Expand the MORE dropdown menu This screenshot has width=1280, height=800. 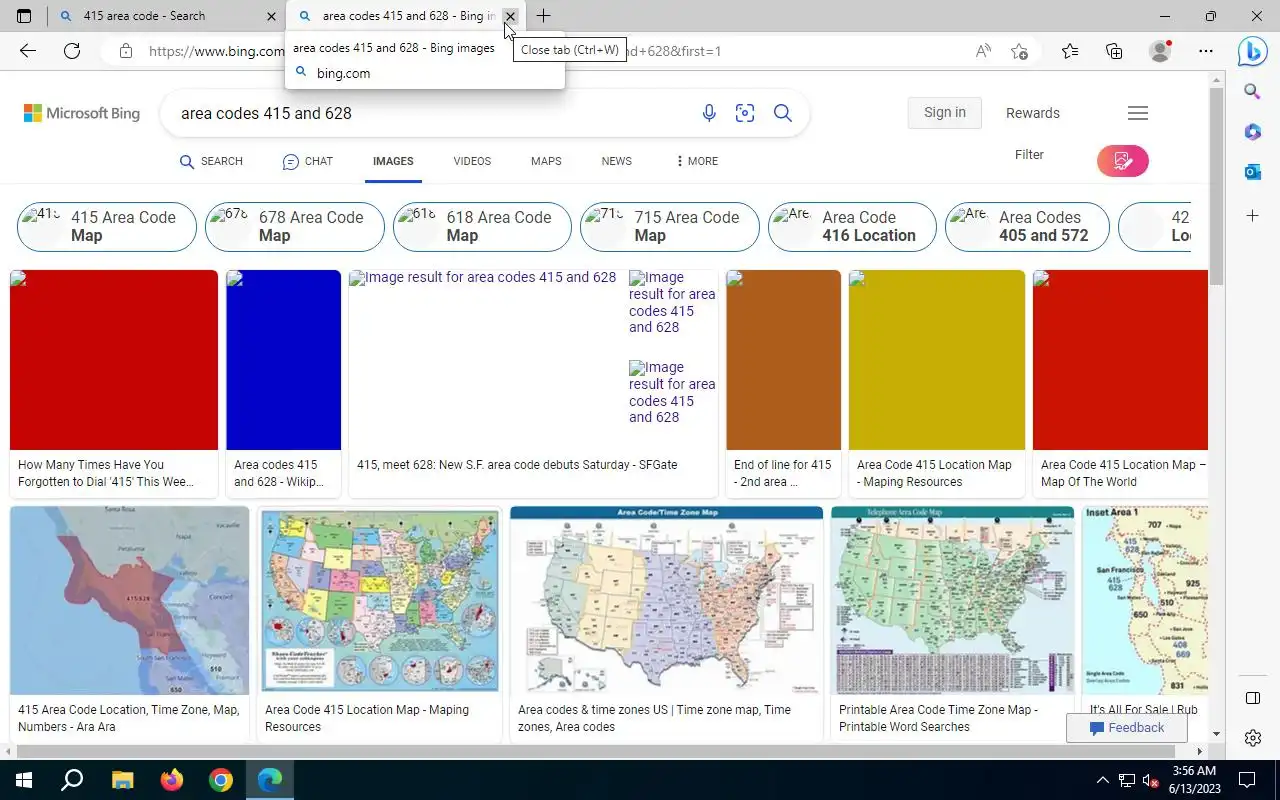697,161
